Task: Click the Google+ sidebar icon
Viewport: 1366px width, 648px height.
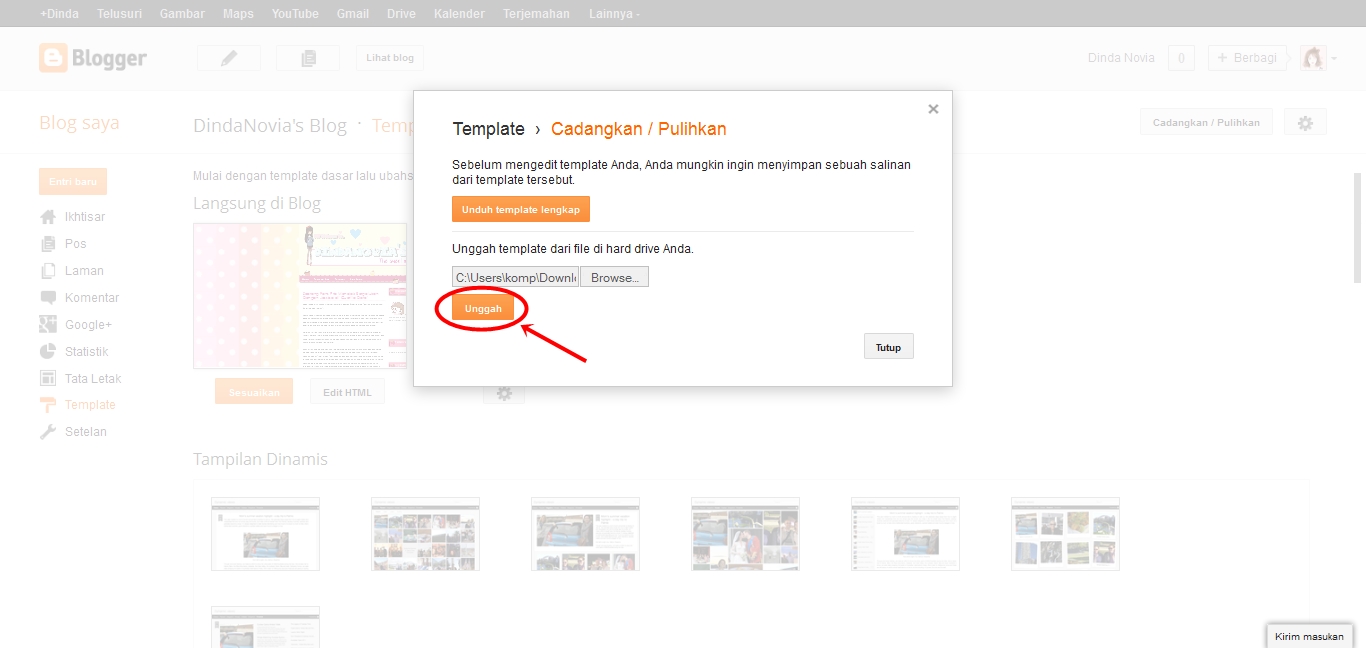Action: tap(48, 325)
